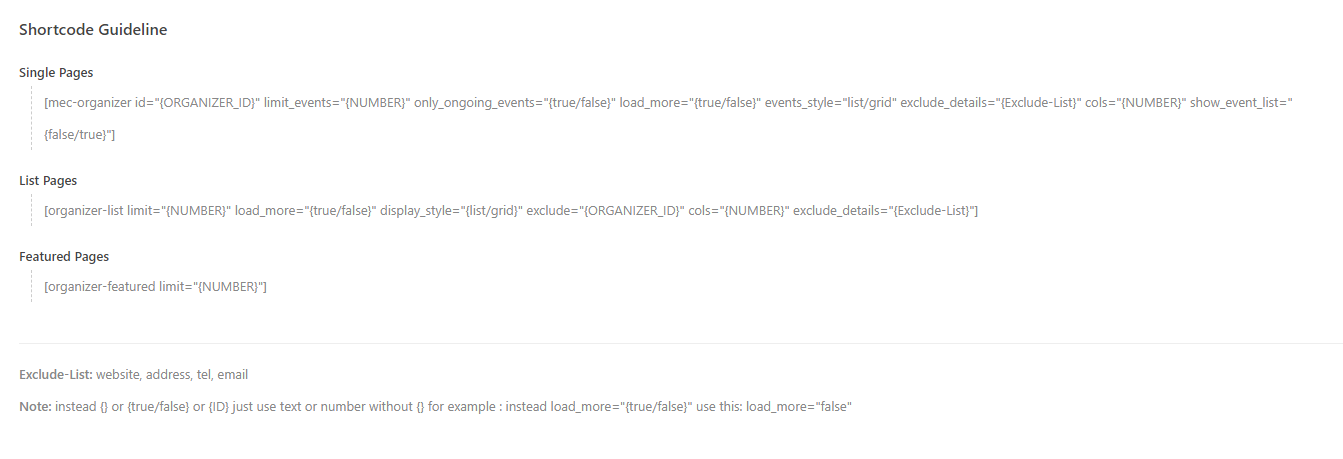This screenshot has height=459, width=1343.
Task: Click the Exclude-List label
Action: click(x=56, y=375)
